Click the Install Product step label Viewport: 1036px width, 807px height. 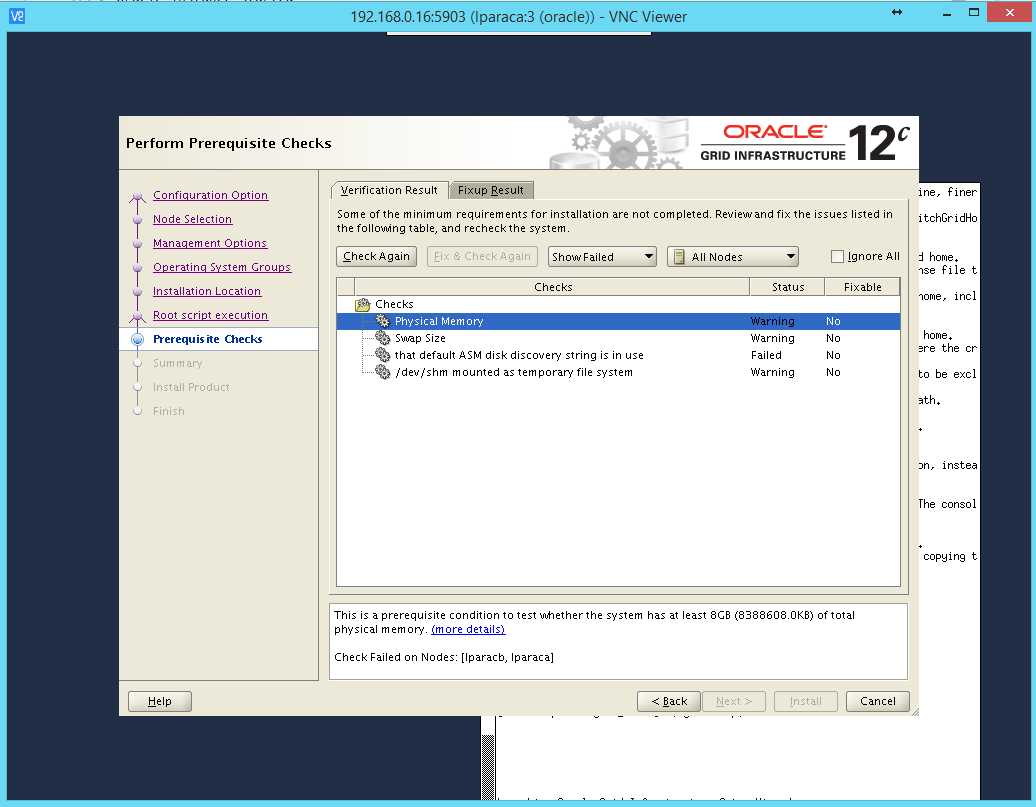tap(191, 387)
